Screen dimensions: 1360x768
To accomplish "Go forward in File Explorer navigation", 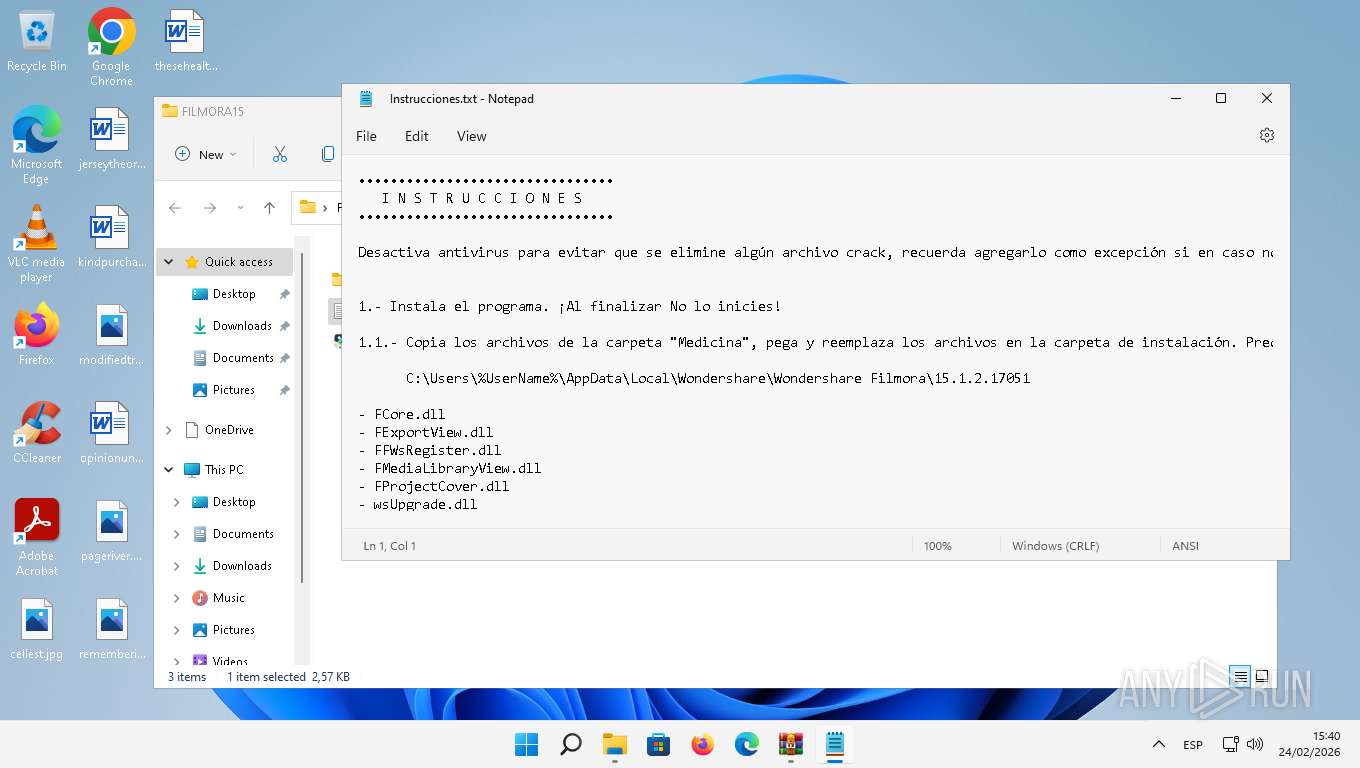I will (x=210, y=208).
